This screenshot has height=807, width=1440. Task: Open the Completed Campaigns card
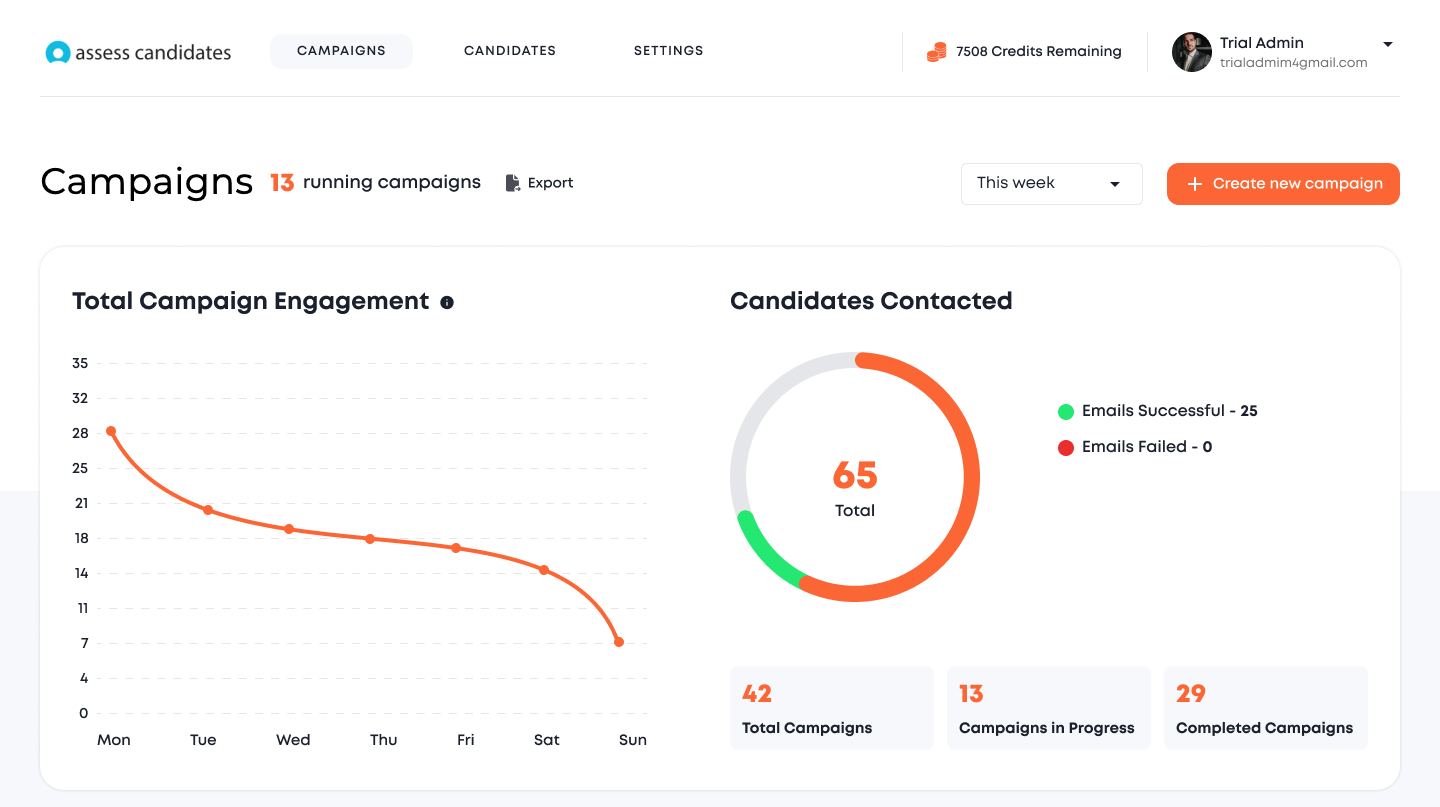(x=1266, y=708)
